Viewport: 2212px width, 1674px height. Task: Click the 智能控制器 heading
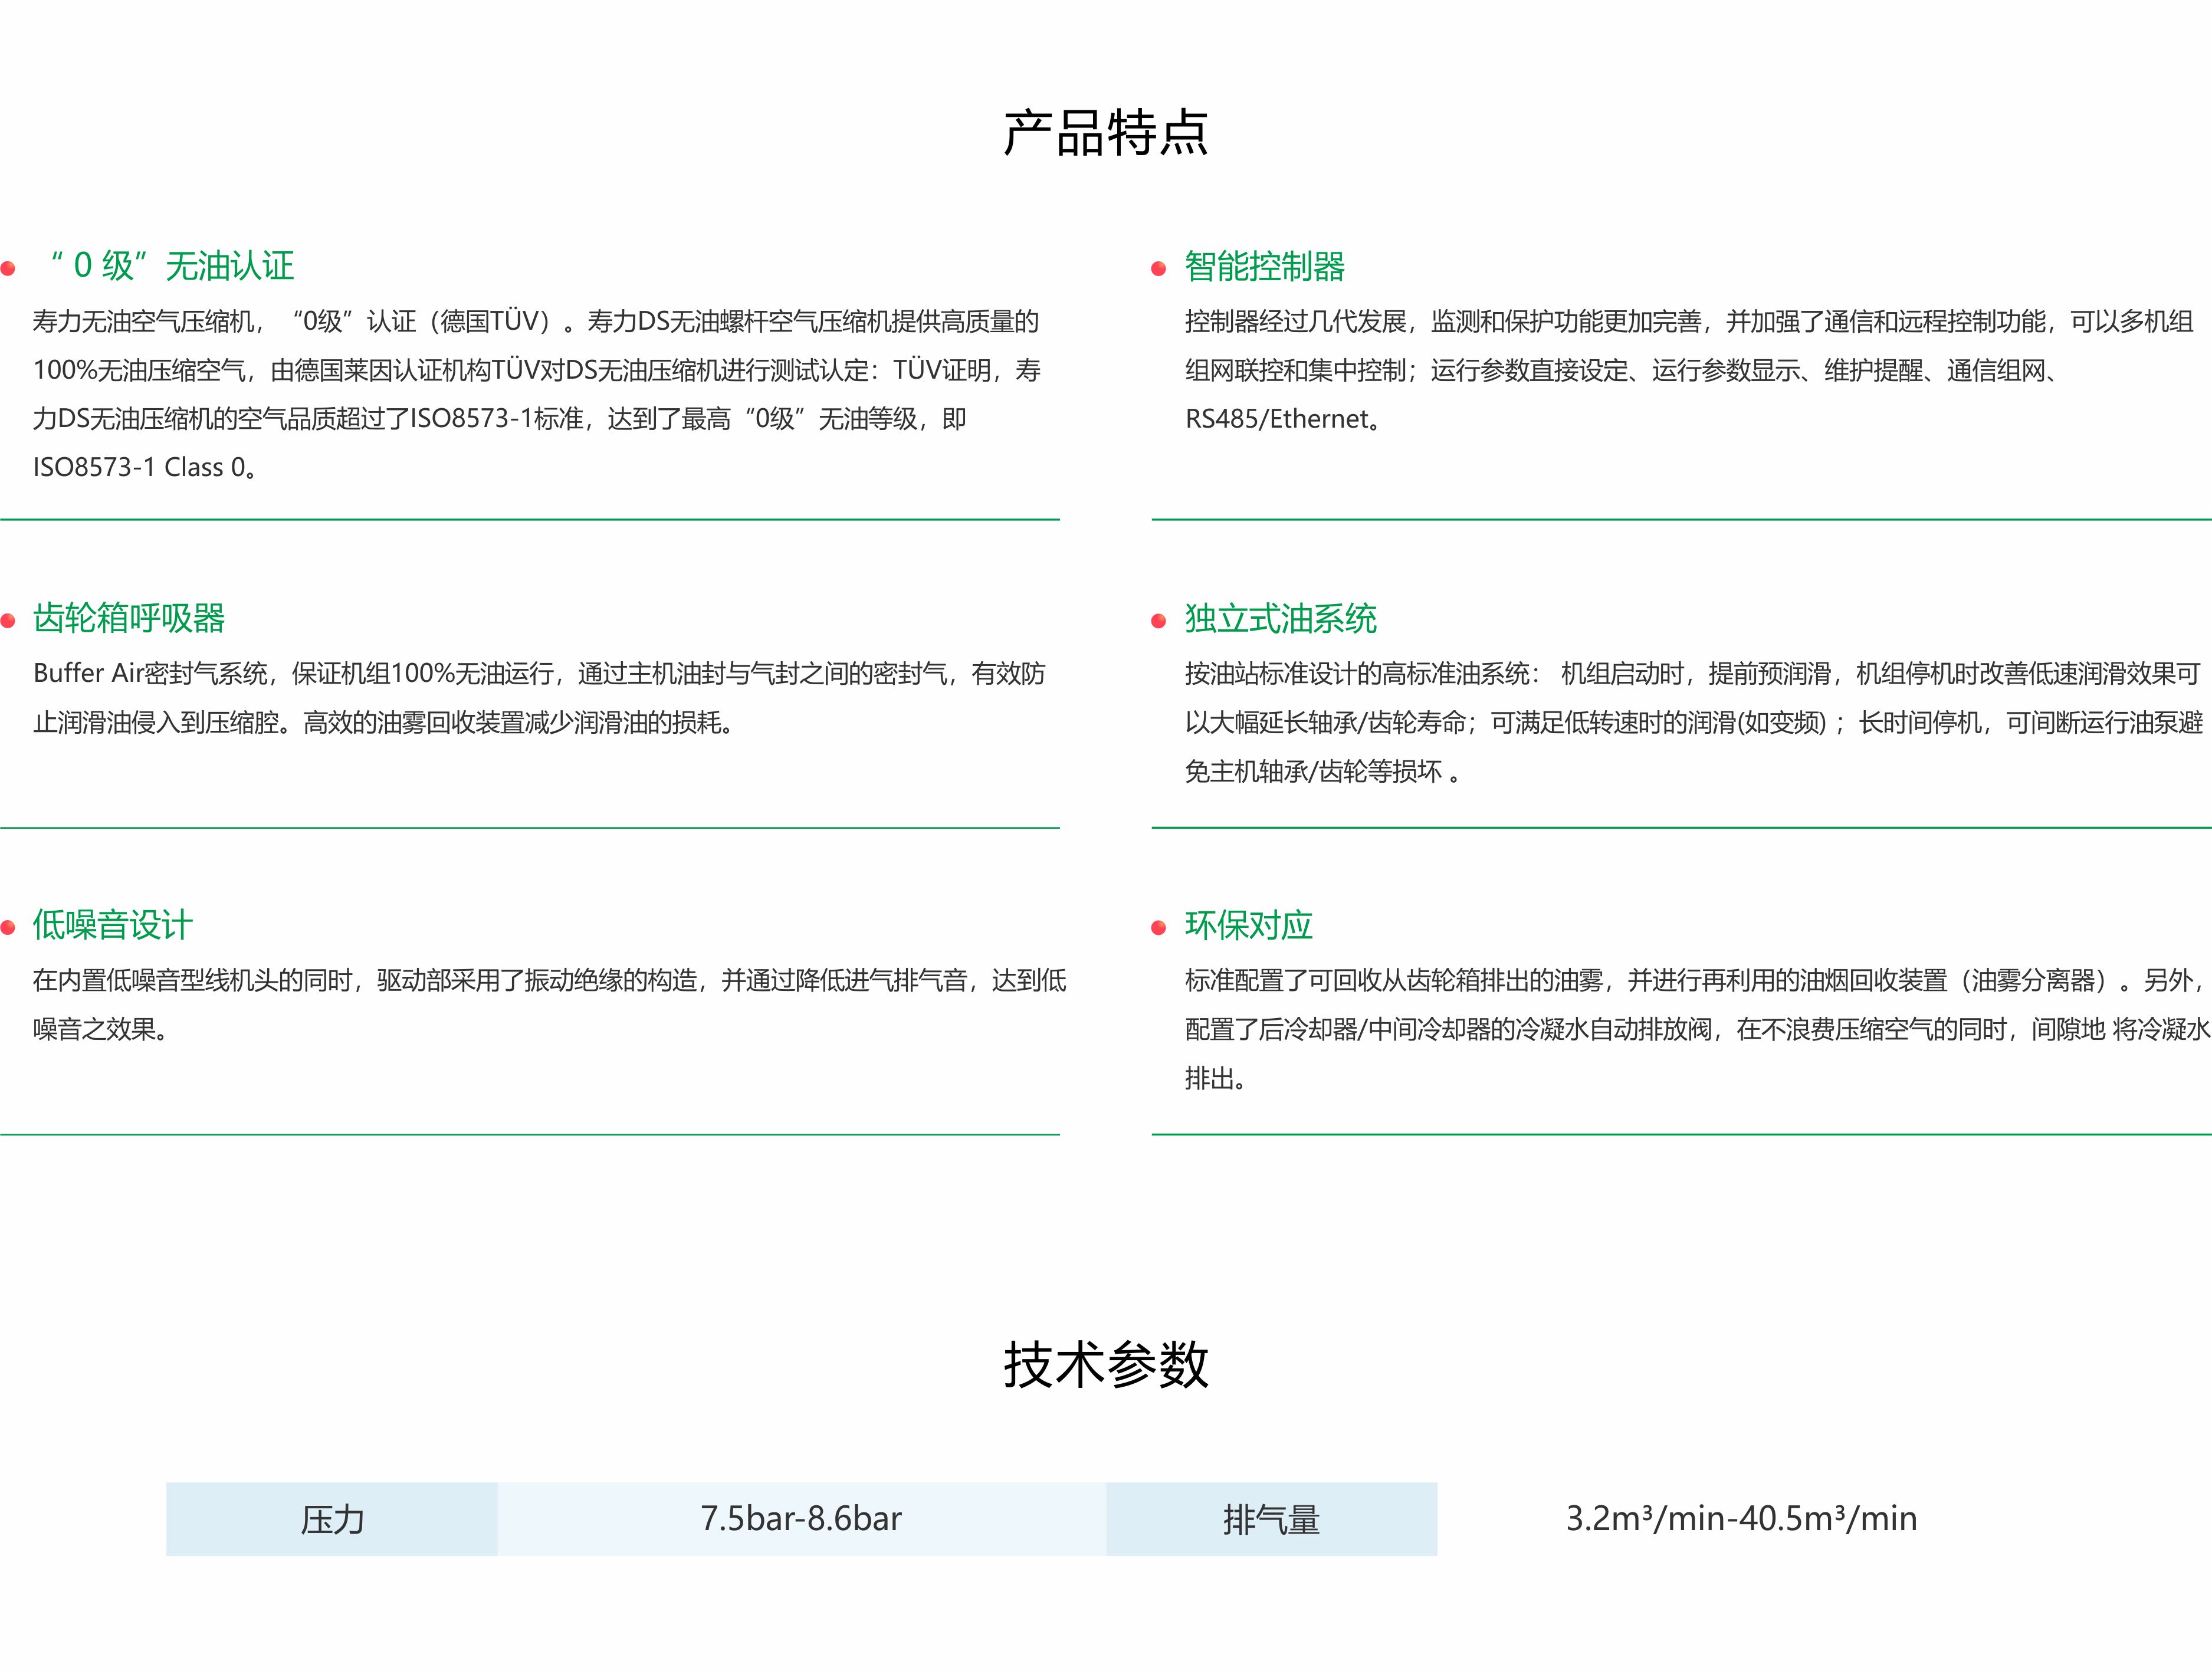1264,266
